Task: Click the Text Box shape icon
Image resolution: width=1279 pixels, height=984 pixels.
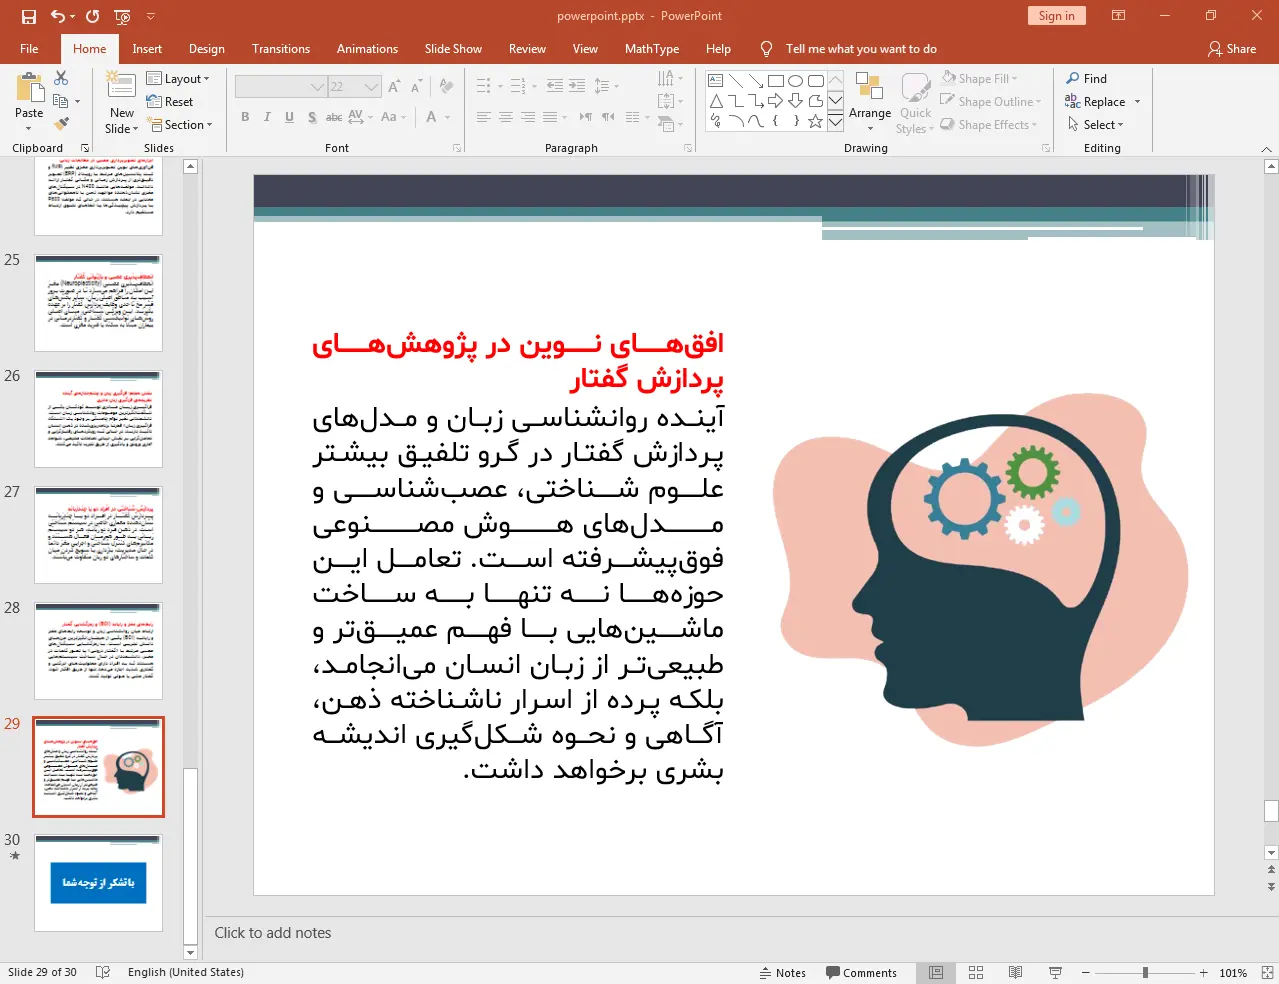Action: coord(716,81)
